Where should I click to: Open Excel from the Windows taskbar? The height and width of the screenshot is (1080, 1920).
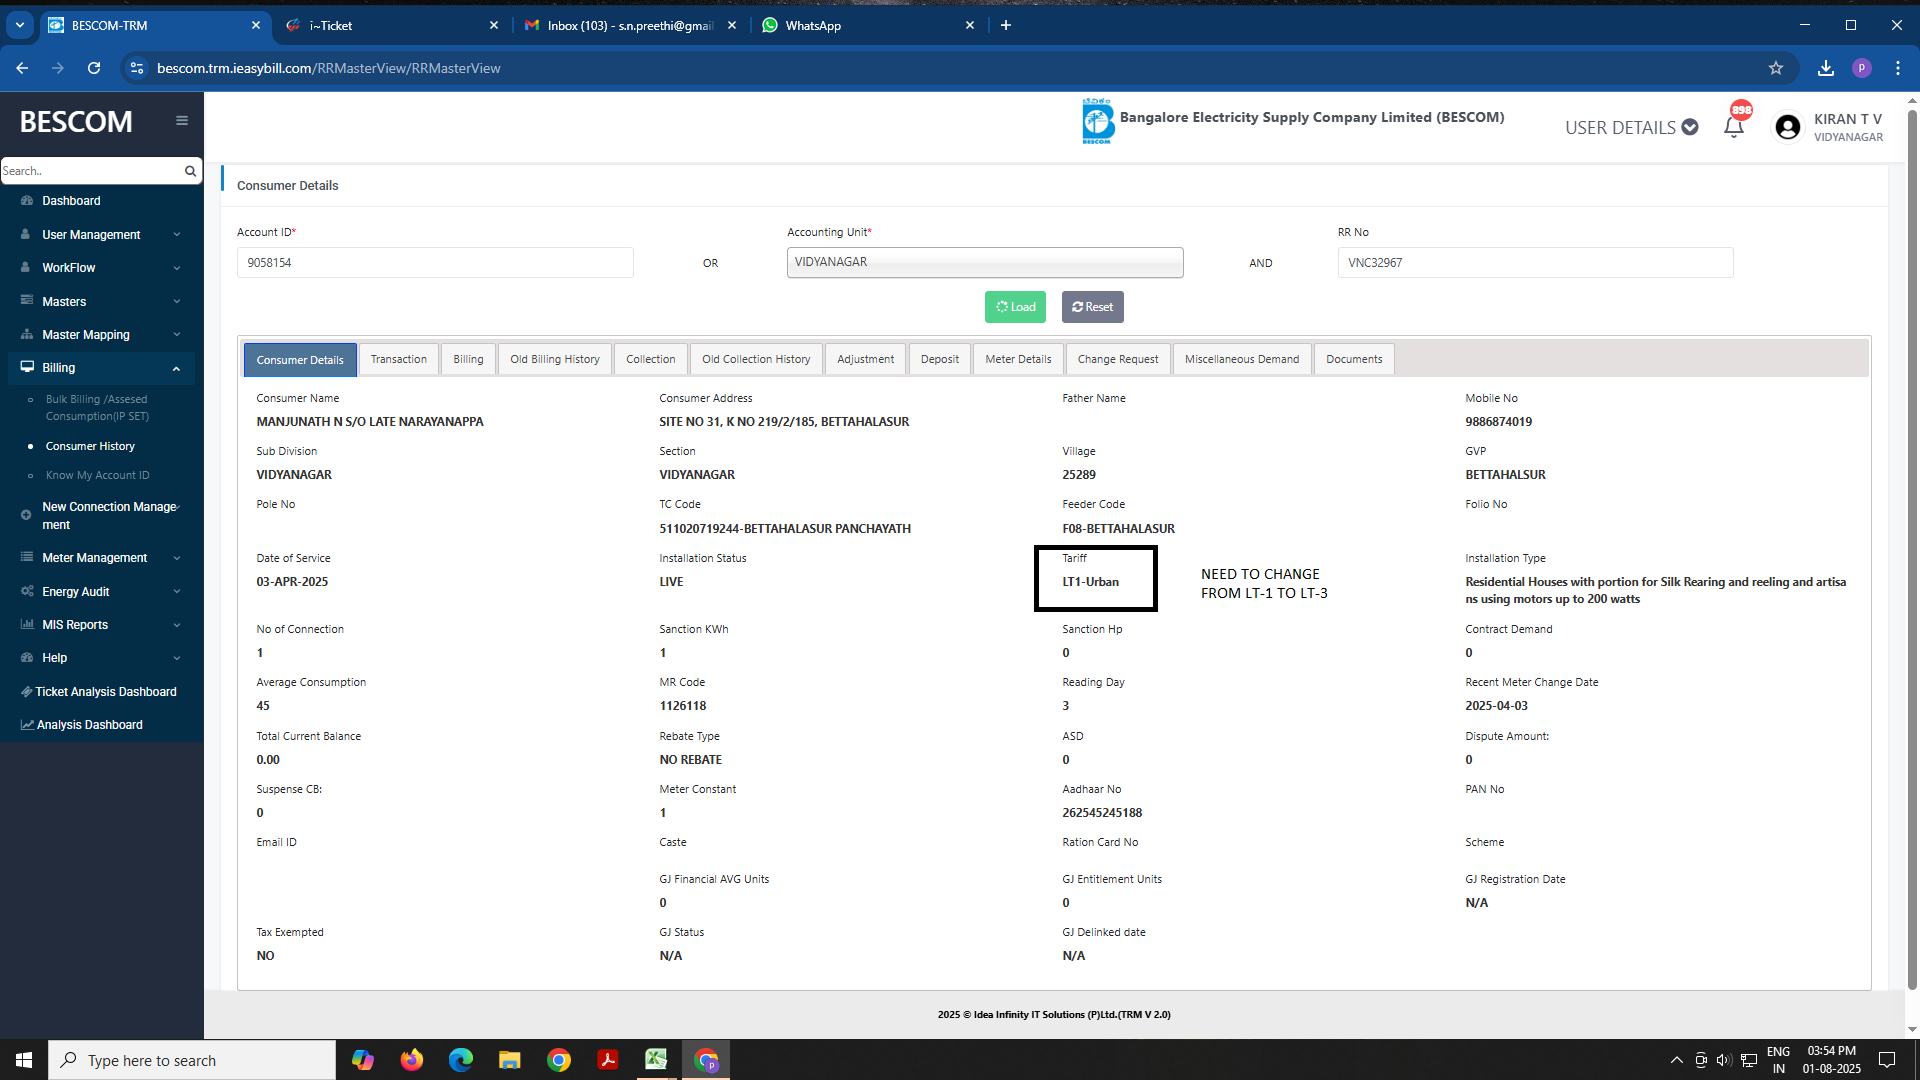click(x=656, y=1060)
